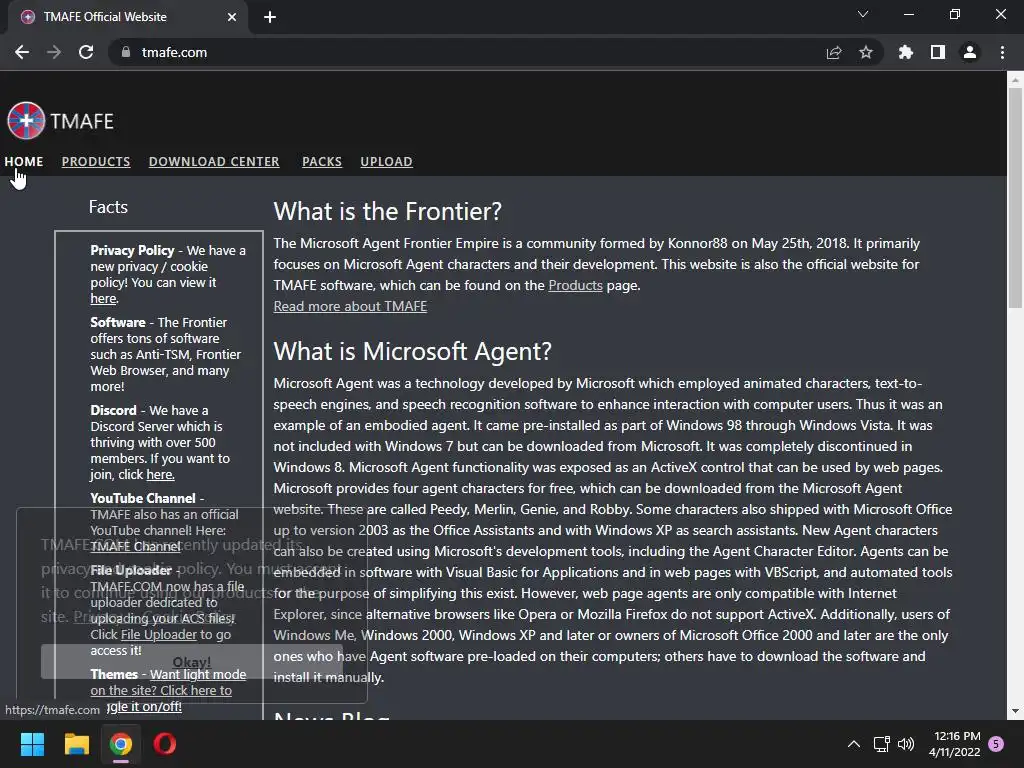Click the volume speaker tray icon
This screenshot has width=1024, height=768.
(906, 744)
